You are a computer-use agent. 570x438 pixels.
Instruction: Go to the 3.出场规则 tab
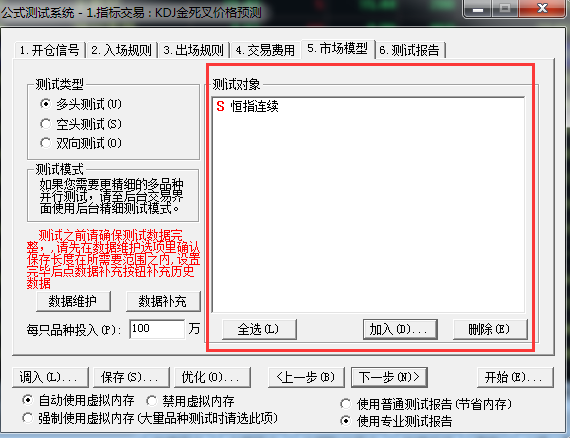point(193,50)
